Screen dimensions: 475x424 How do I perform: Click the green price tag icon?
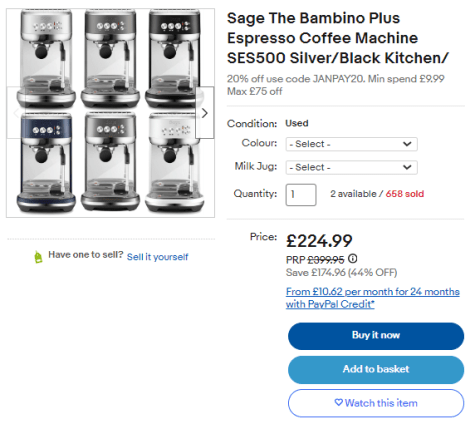[38, 257]
